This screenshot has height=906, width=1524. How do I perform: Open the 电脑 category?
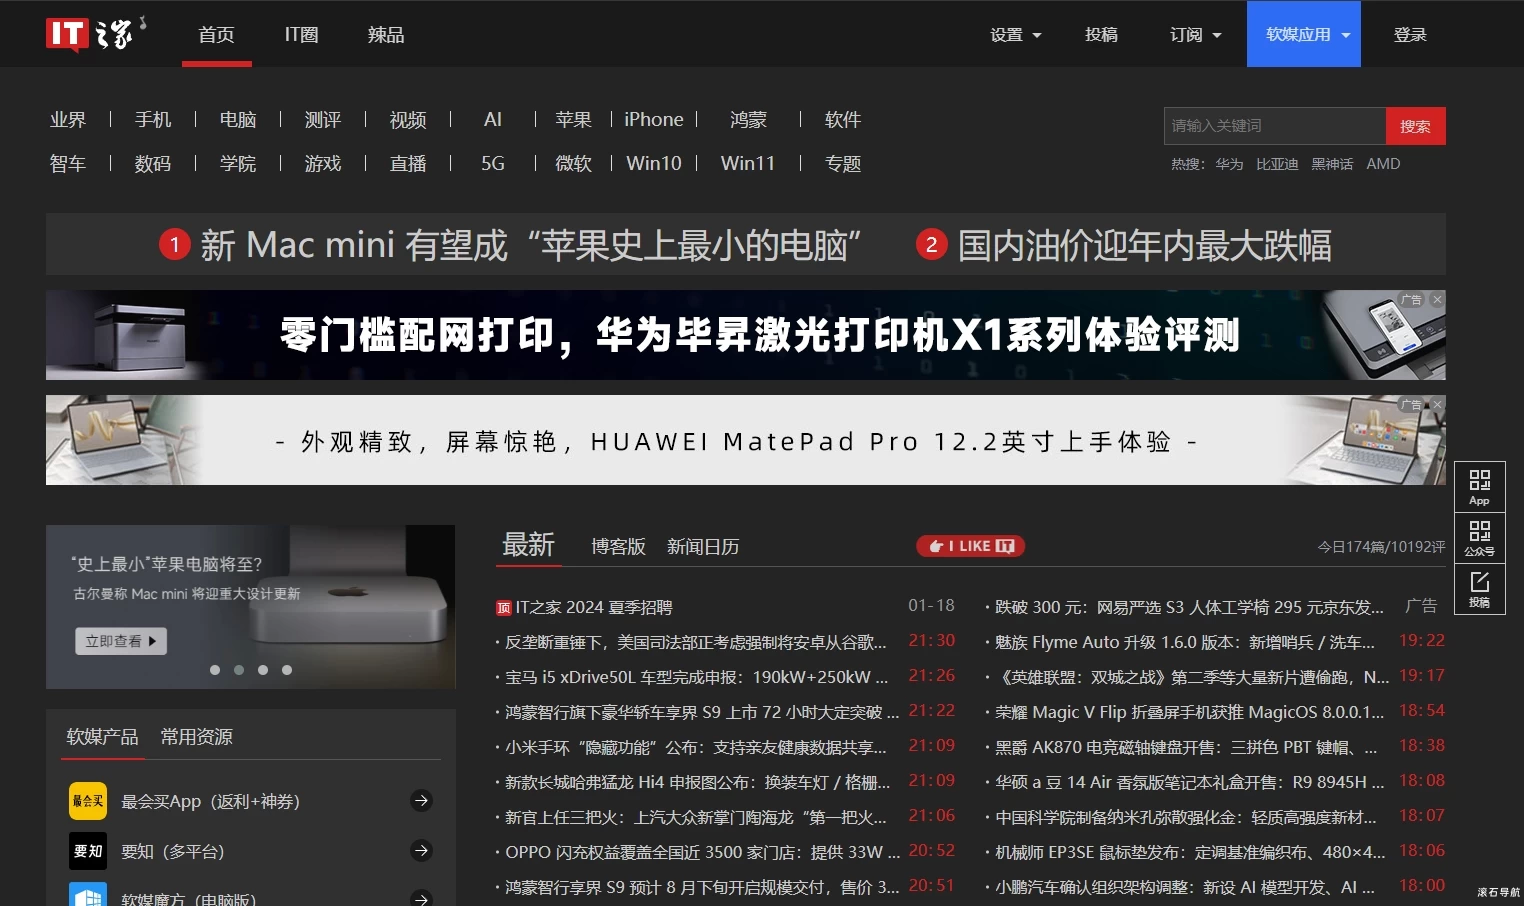(238, 119)
